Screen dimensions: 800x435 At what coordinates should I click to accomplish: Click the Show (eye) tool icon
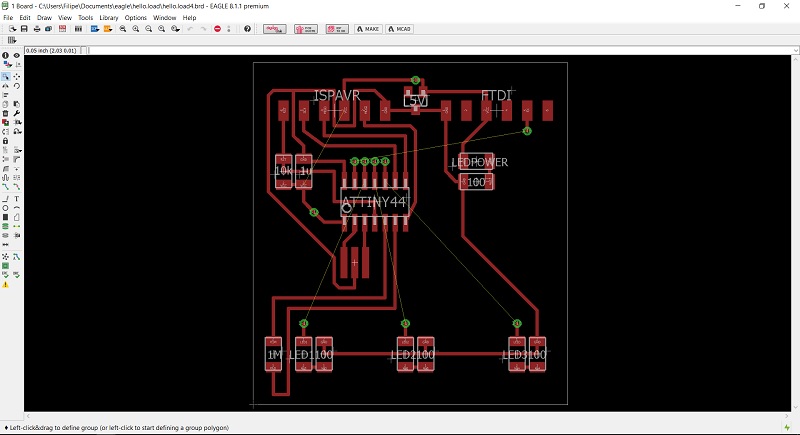17,55
